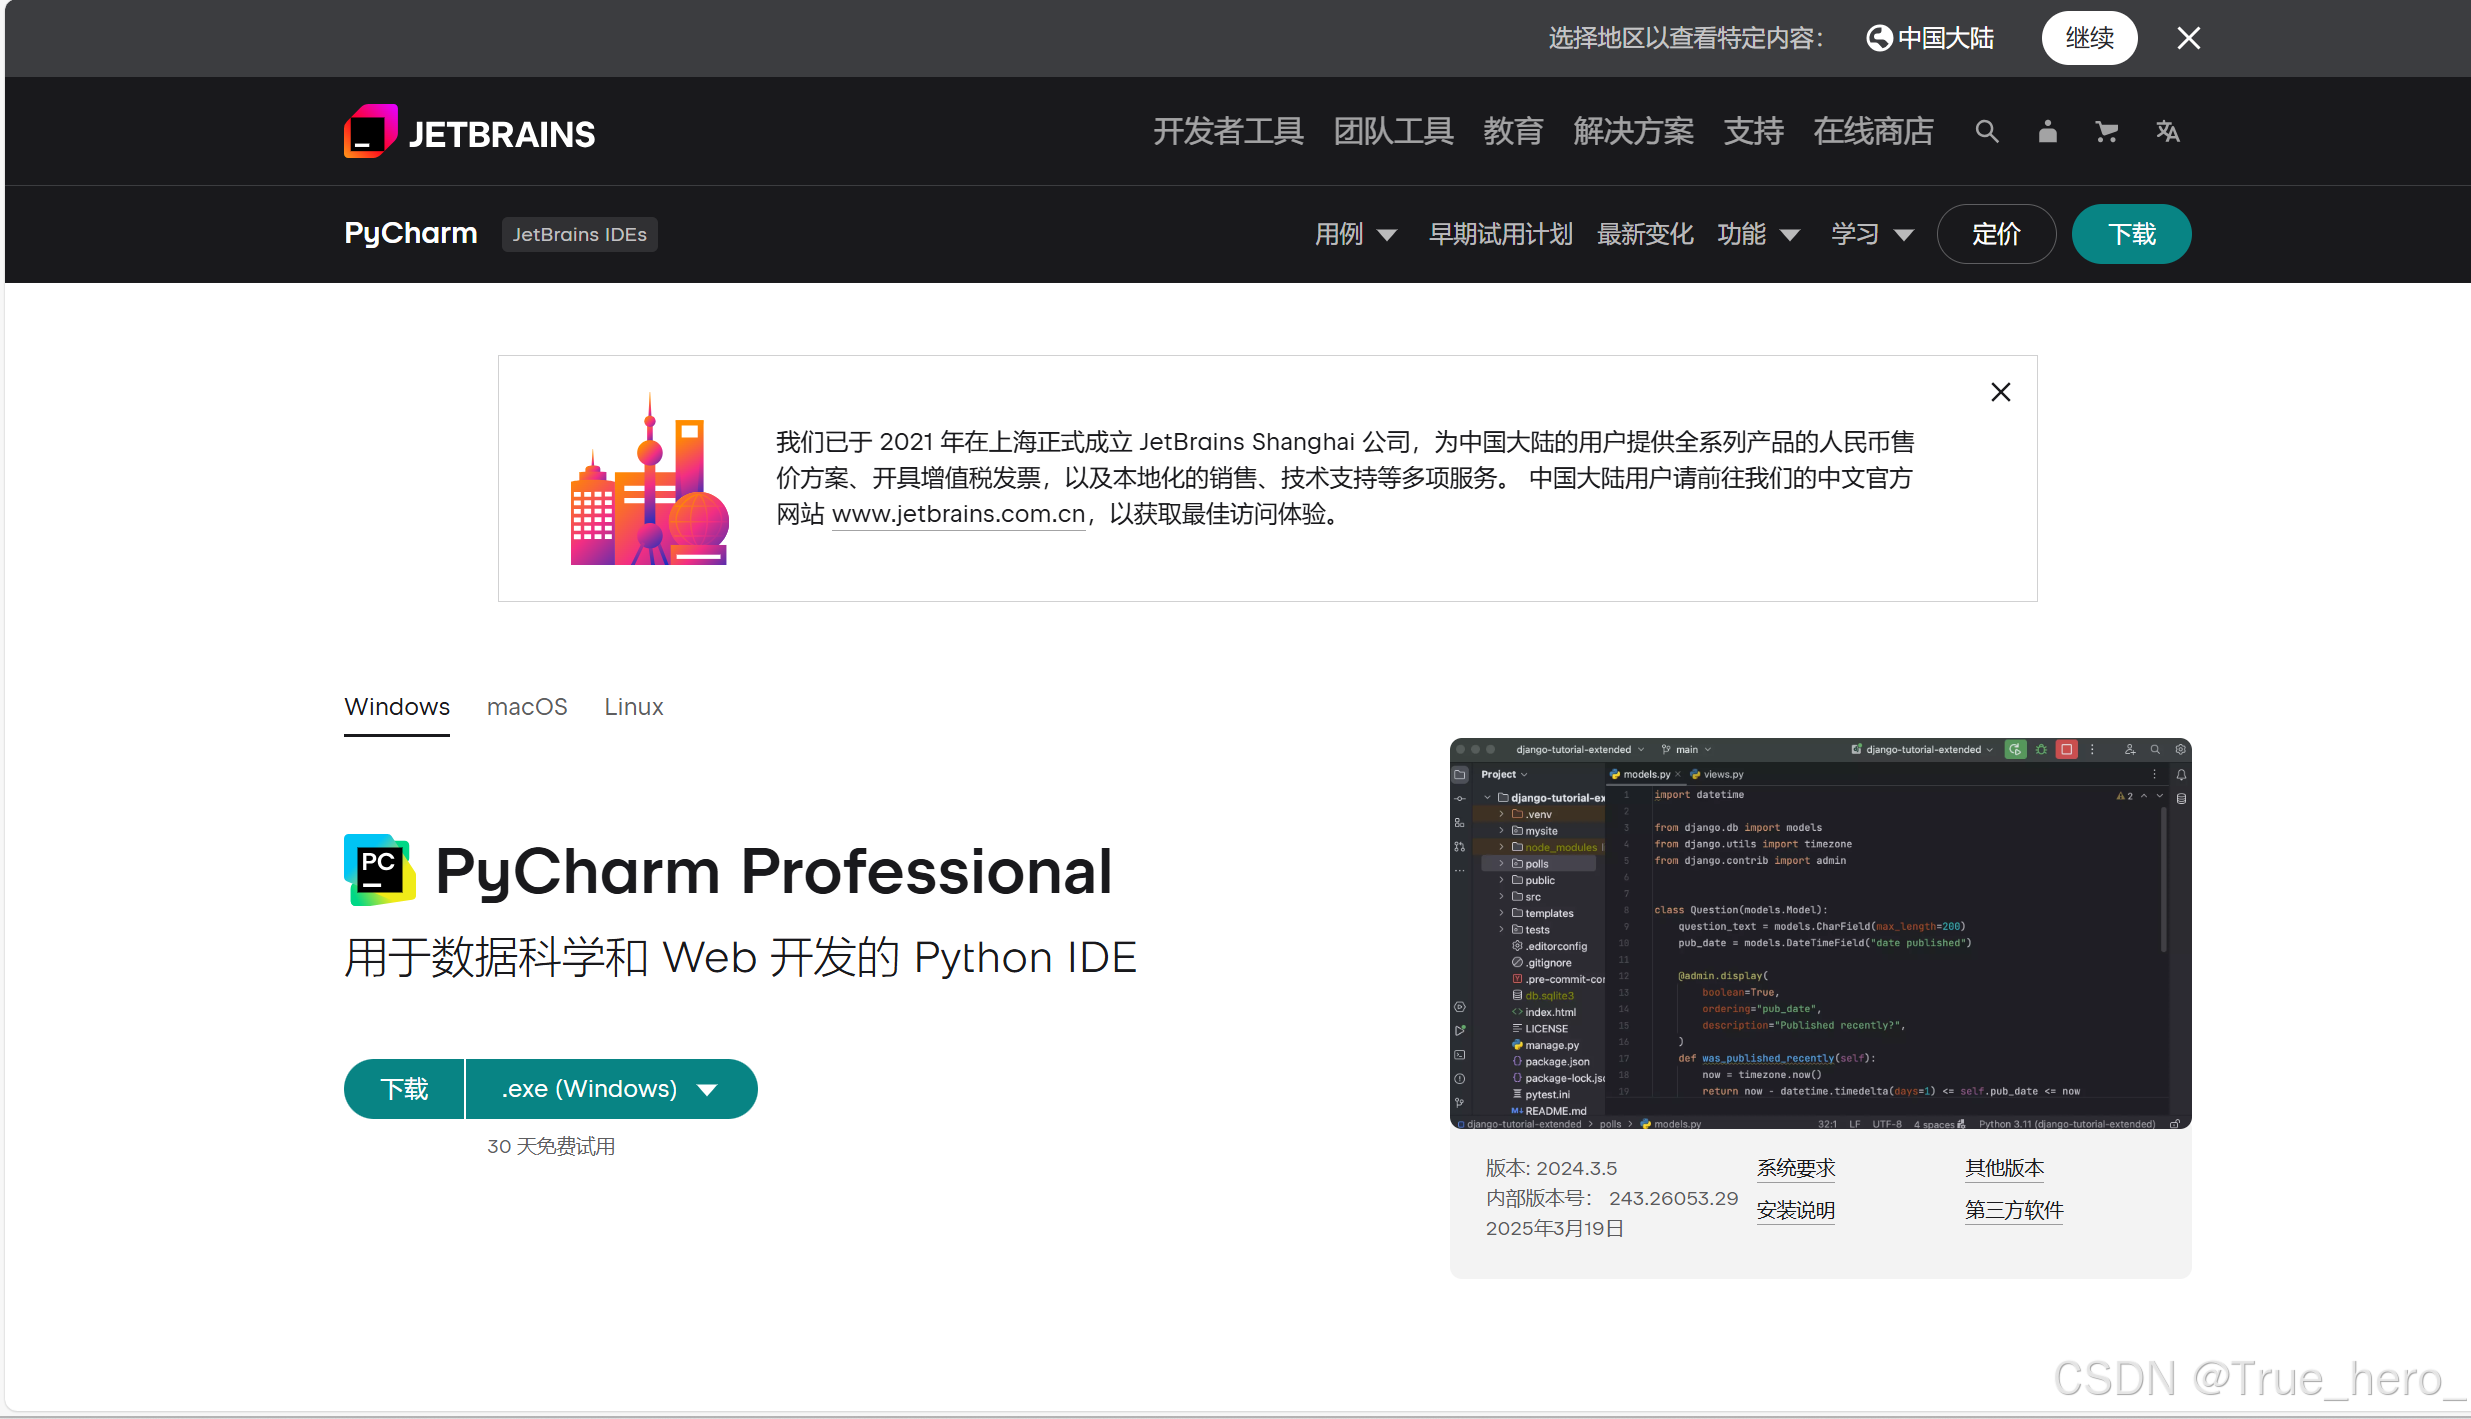Click the green 下载 download button

coord(2130,234)
